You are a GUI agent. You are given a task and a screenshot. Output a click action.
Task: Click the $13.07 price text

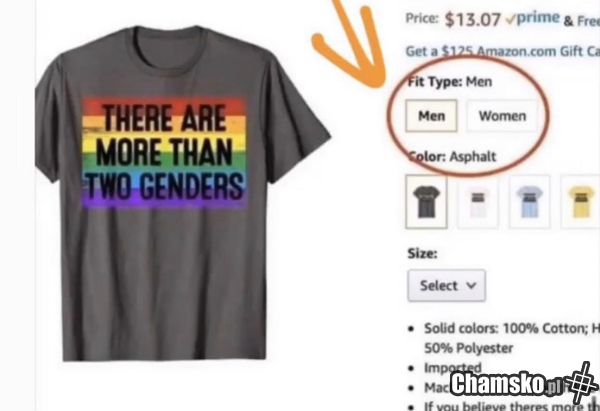473,20
